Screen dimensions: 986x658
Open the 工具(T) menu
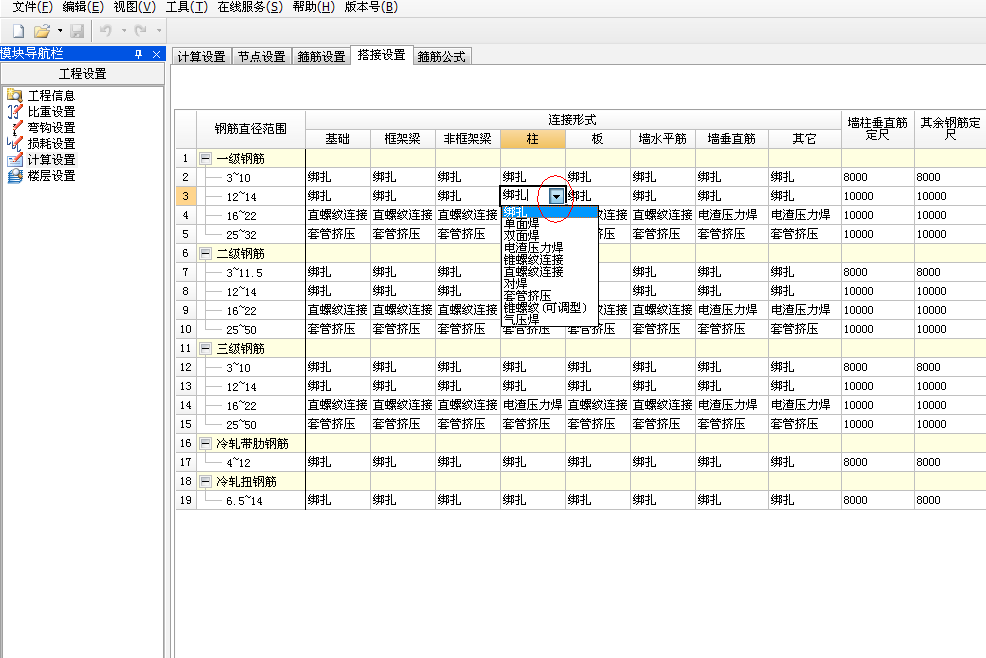click(187, 7)
